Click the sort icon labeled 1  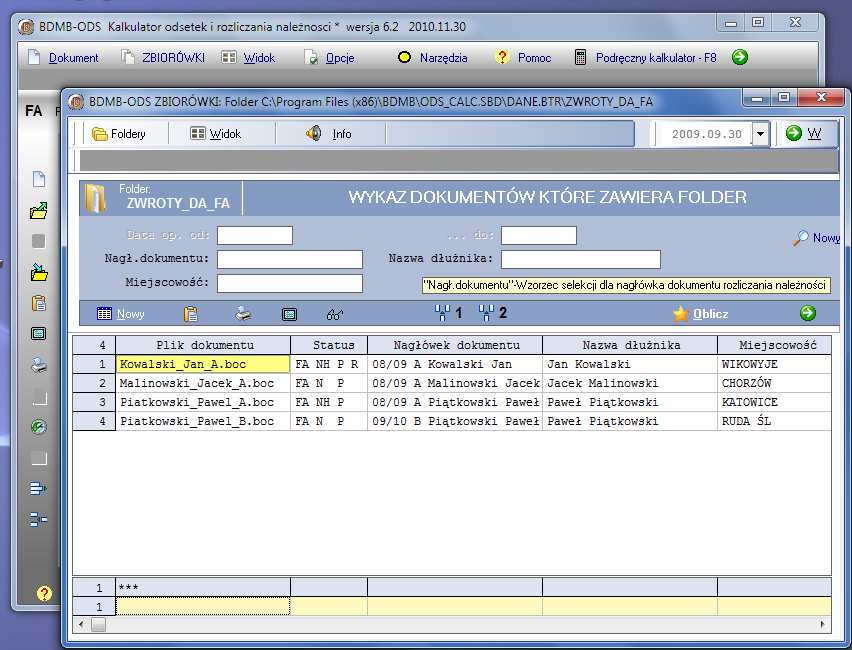tap(449, 313)
